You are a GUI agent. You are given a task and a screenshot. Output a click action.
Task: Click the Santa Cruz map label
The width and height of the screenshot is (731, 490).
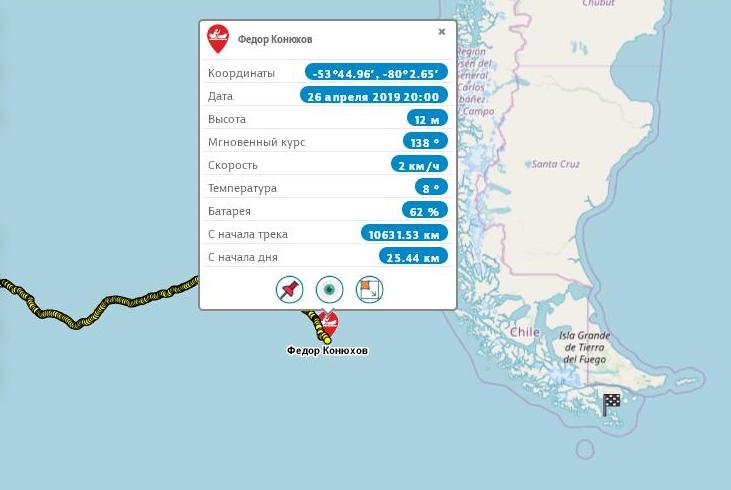(x=556, y=164)
